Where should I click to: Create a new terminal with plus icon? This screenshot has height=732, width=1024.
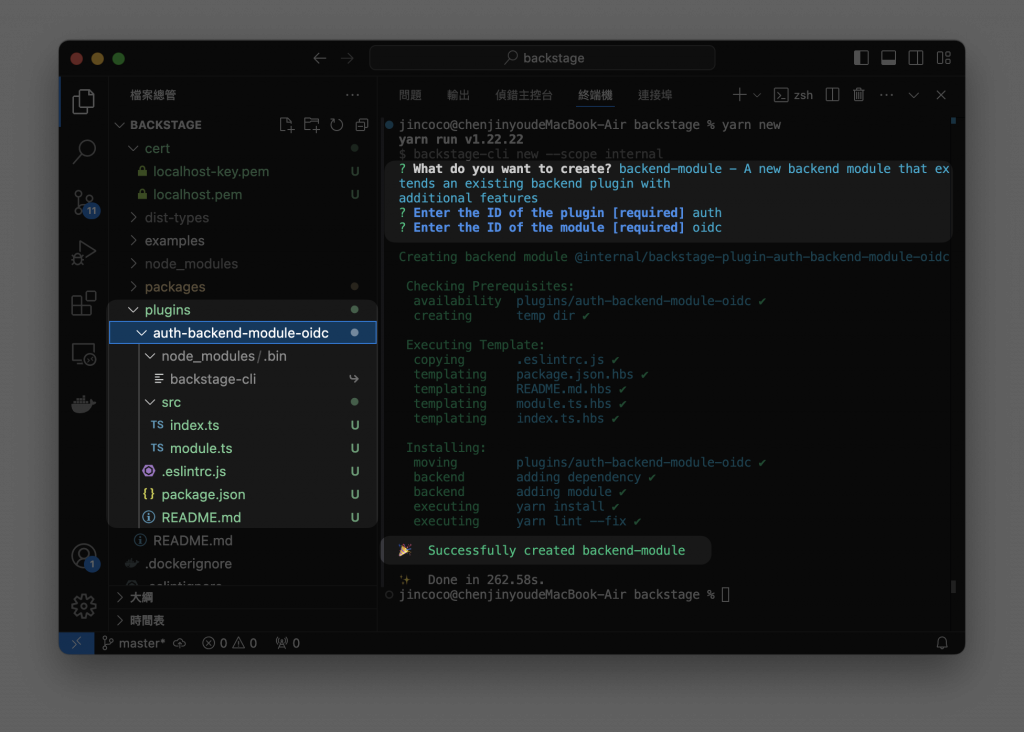739,95
